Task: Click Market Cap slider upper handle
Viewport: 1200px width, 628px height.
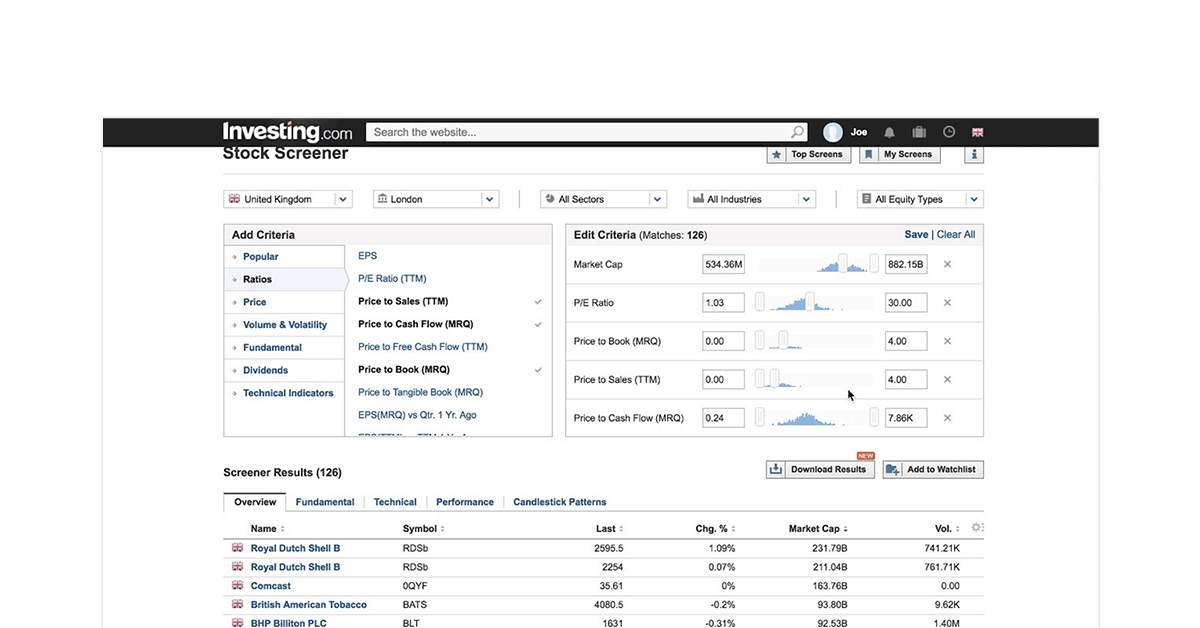Action: pos(874,264)
